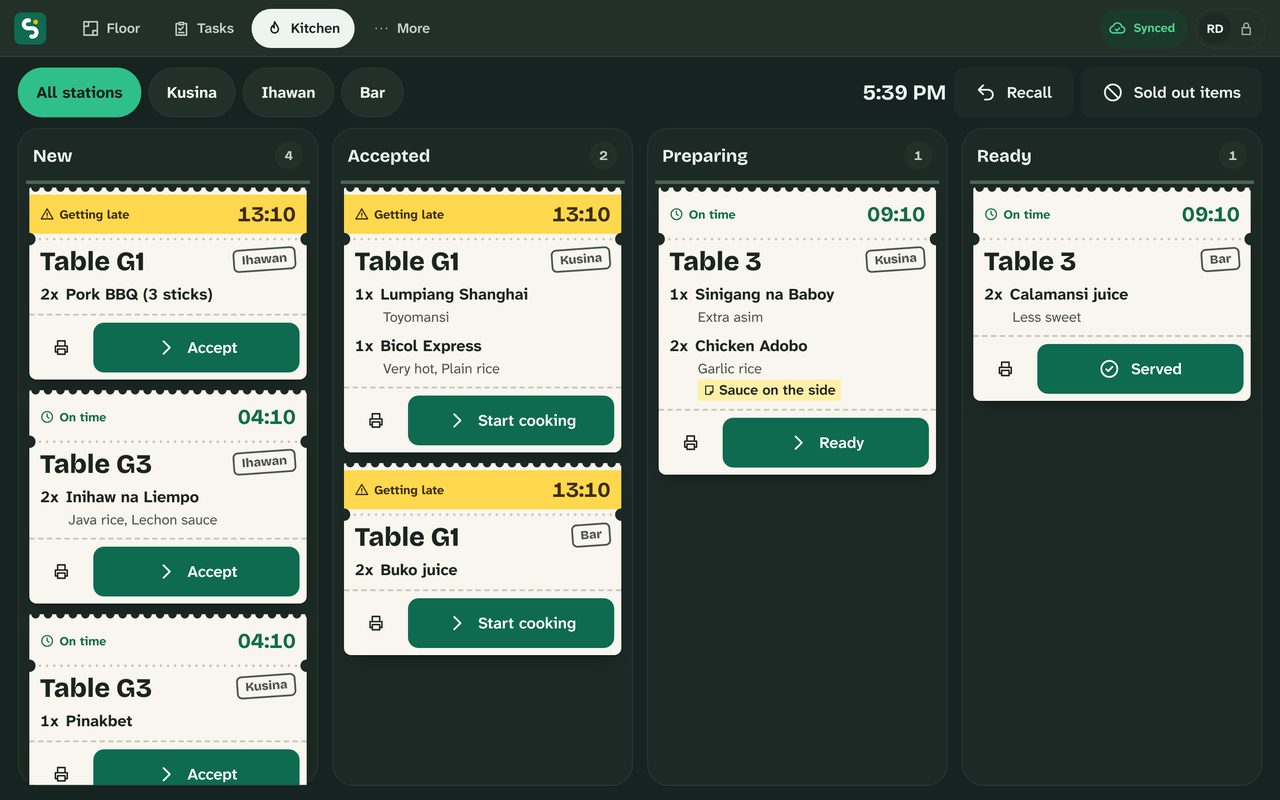1280x800 pixels.
Task: Select the Chicken Adobo item line
Action: tap(738, 346)
